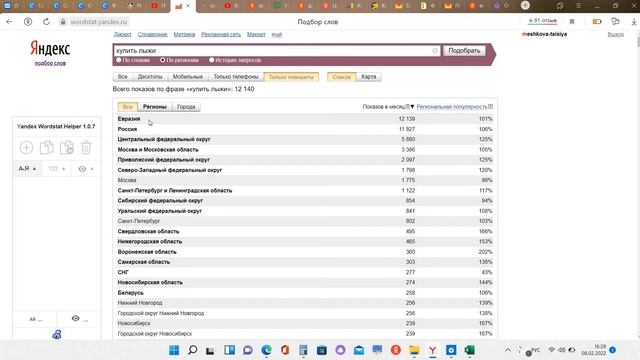This screenshot has height=360, width=640.
Task: Select the 'Регионы' filter tab
Action: 155,107
